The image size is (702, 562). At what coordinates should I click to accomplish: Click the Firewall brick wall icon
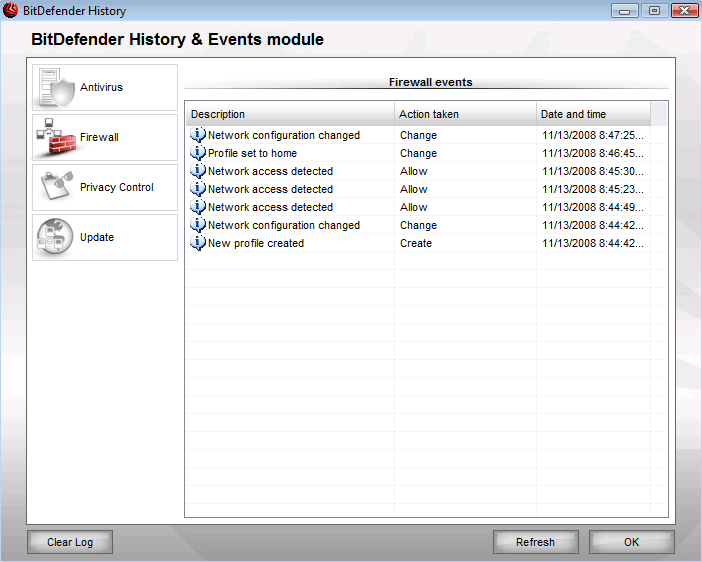(x=56, y=137)
